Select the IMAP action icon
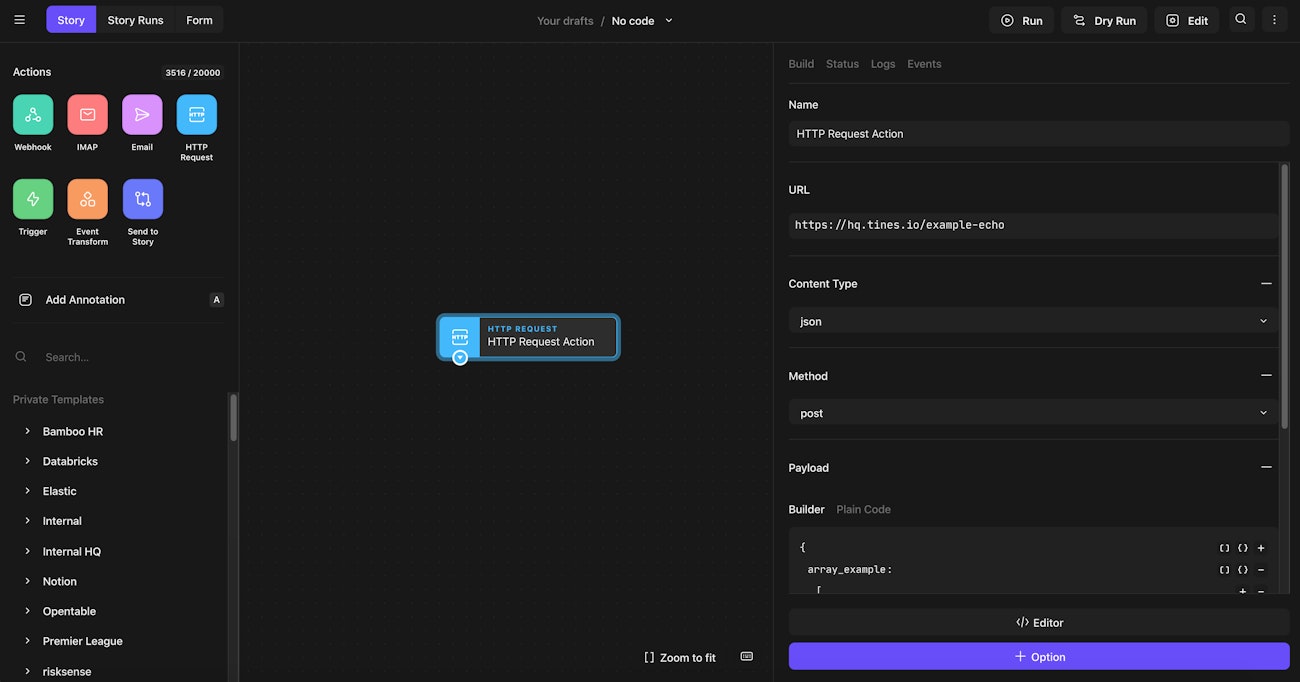The height and width of the screenshot is (682, 1300). [x=87, y=115]
